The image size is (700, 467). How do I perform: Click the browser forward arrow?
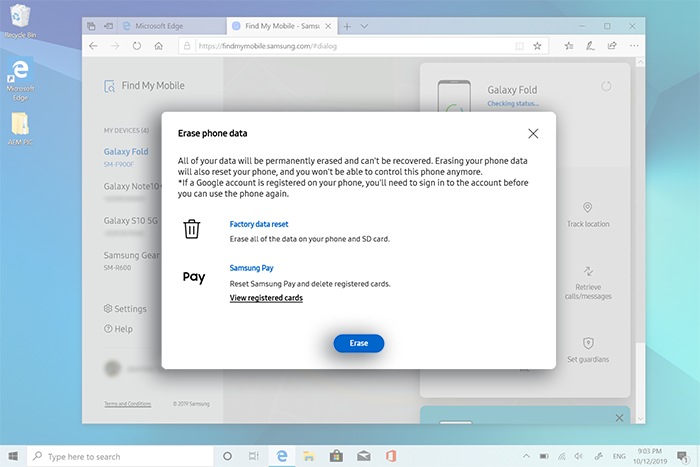(x=115, y=46)
